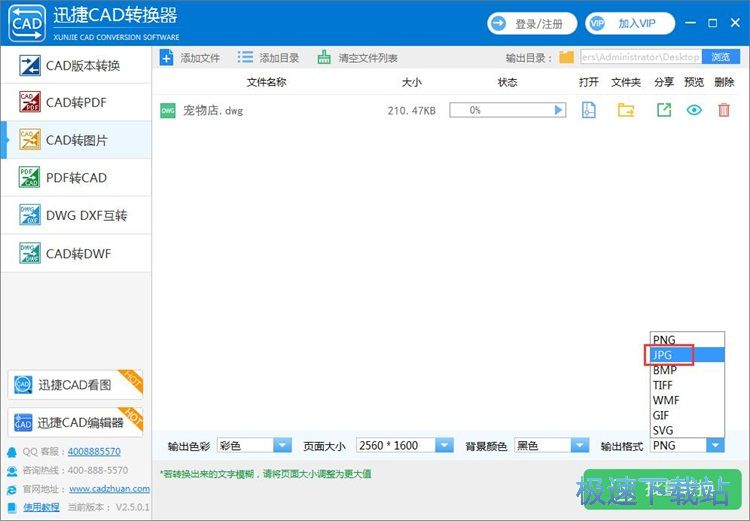Open the CAD版本转换 sidebar section
The image size is (750, 521).
pos(76,65)
